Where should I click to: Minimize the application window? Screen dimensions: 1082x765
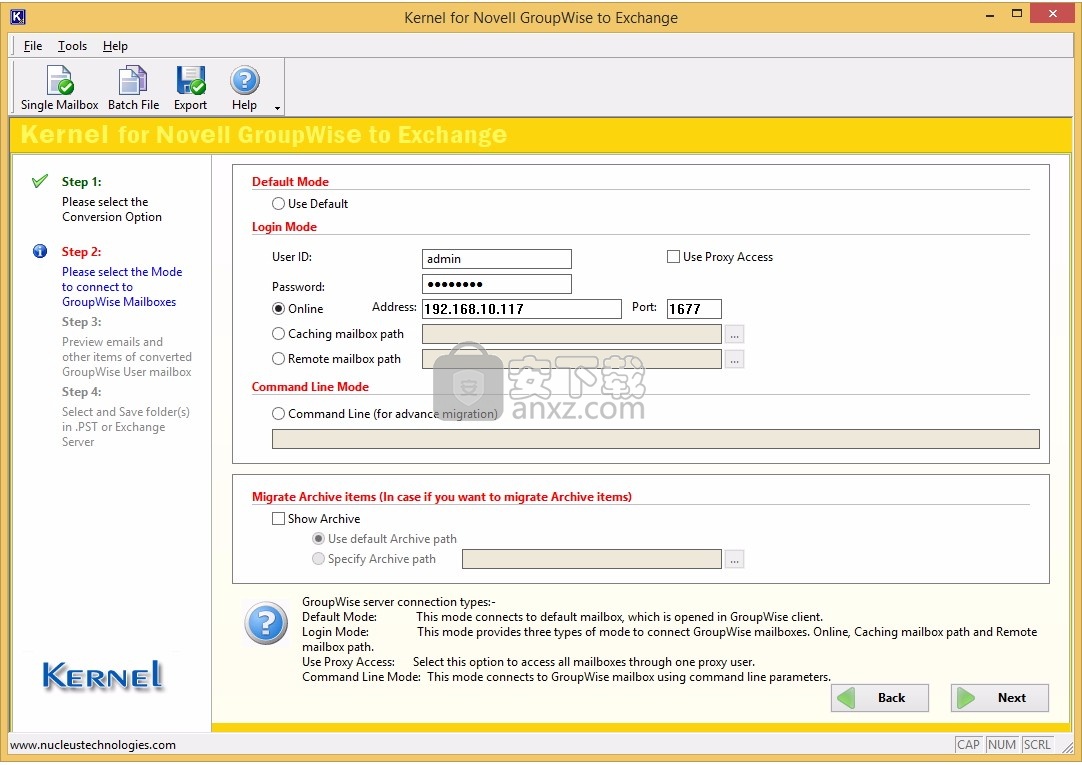click(x=990, y=14)
